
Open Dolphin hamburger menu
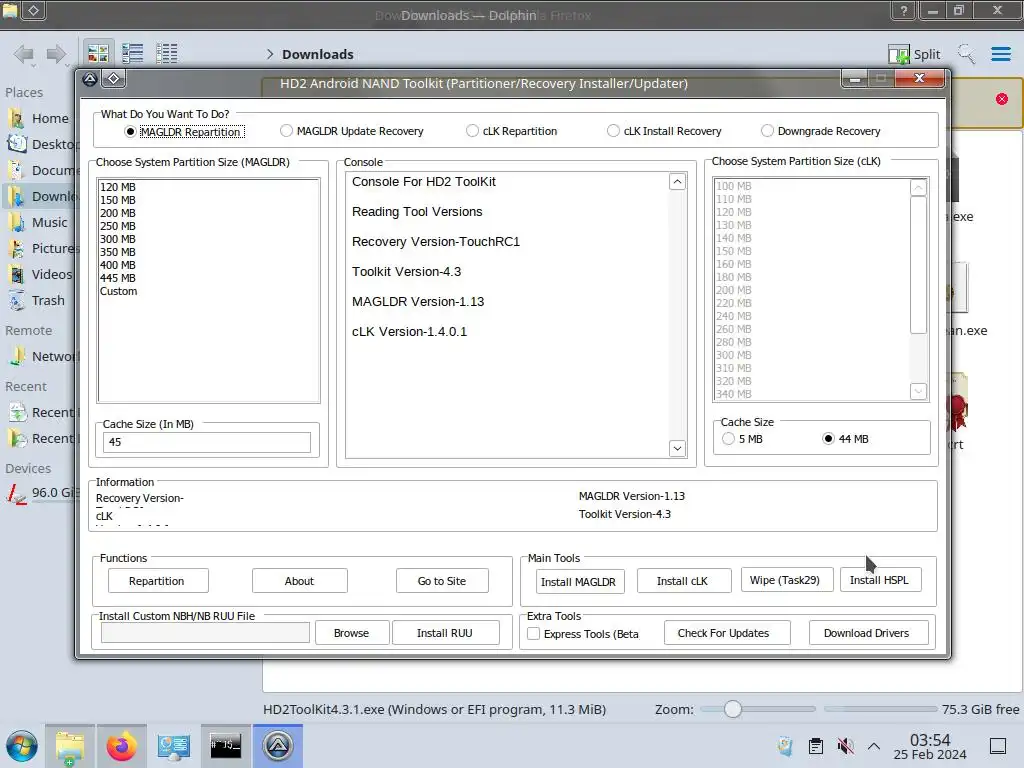[x=1001, y=54]
